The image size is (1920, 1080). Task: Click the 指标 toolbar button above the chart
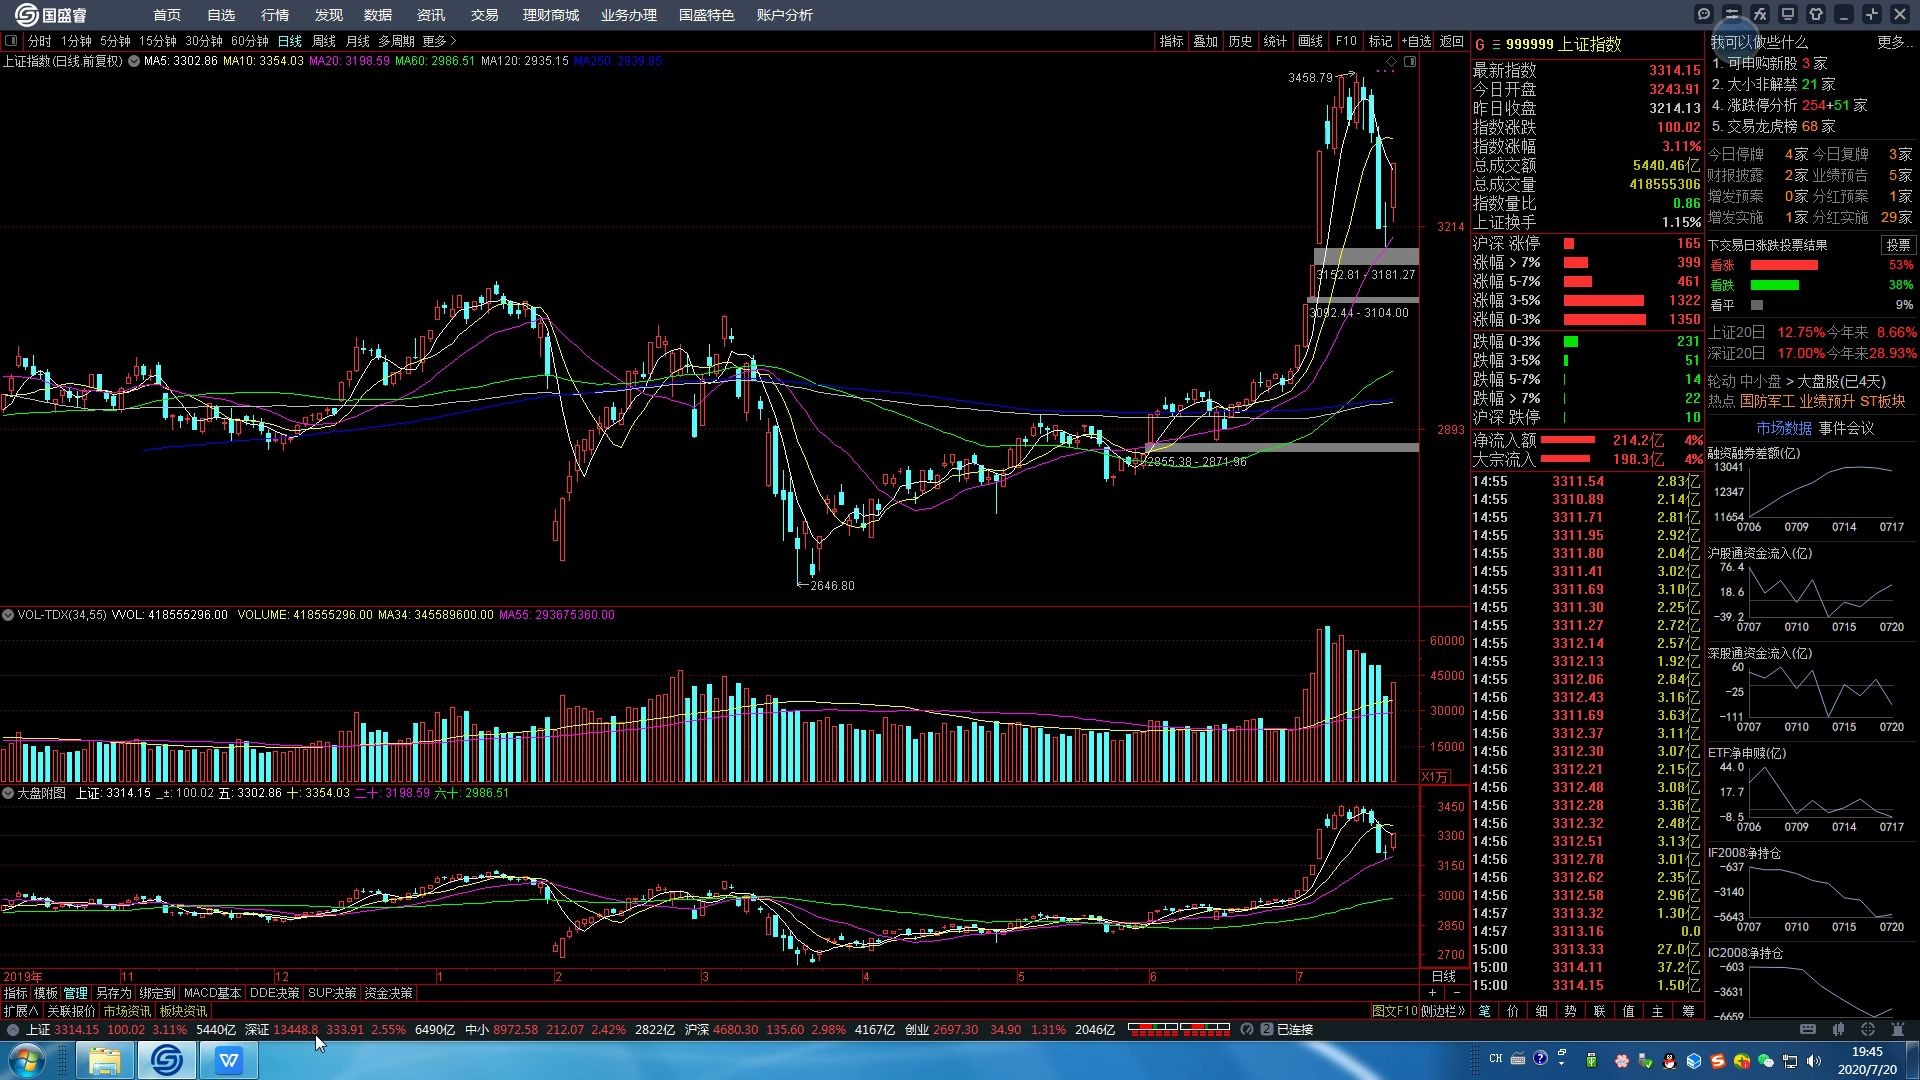pyautogui.click(x=1171, y=41)
